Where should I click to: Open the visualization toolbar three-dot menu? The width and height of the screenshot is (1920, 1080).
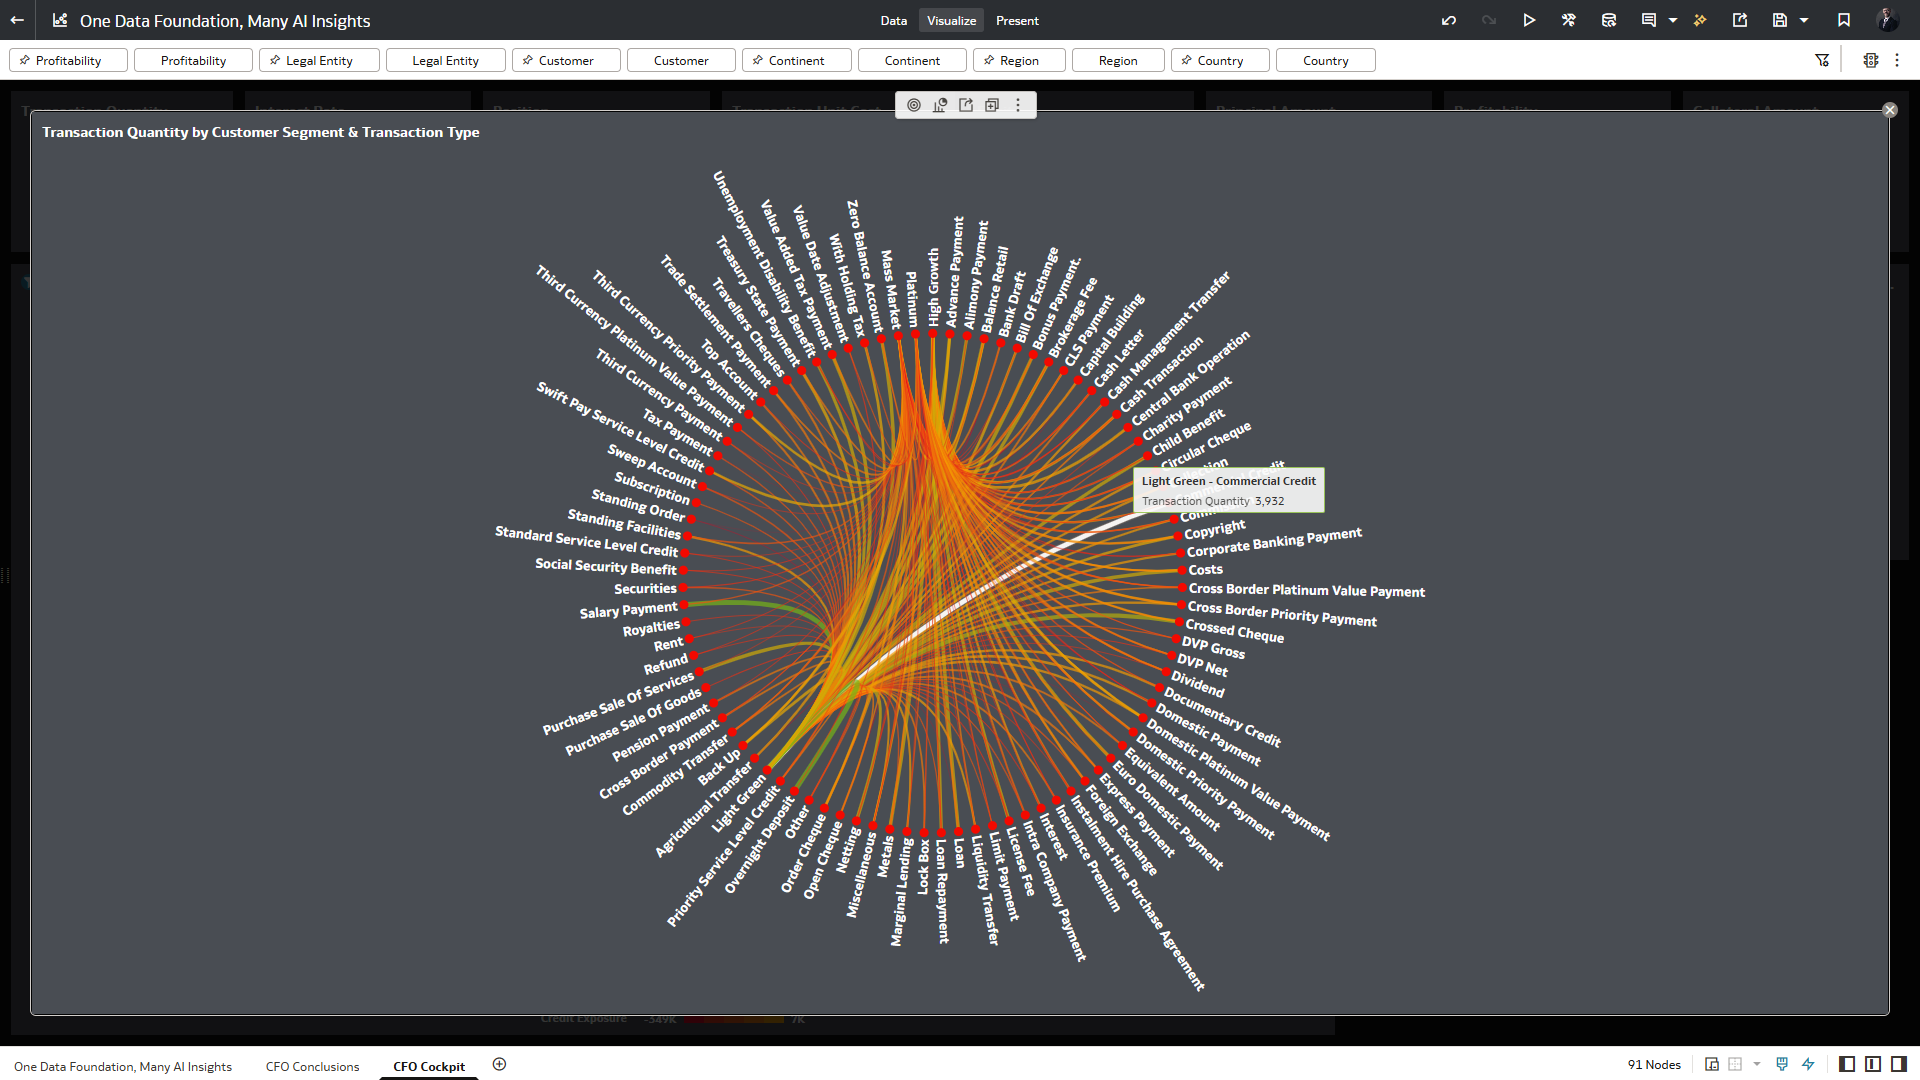point(1018,105)
